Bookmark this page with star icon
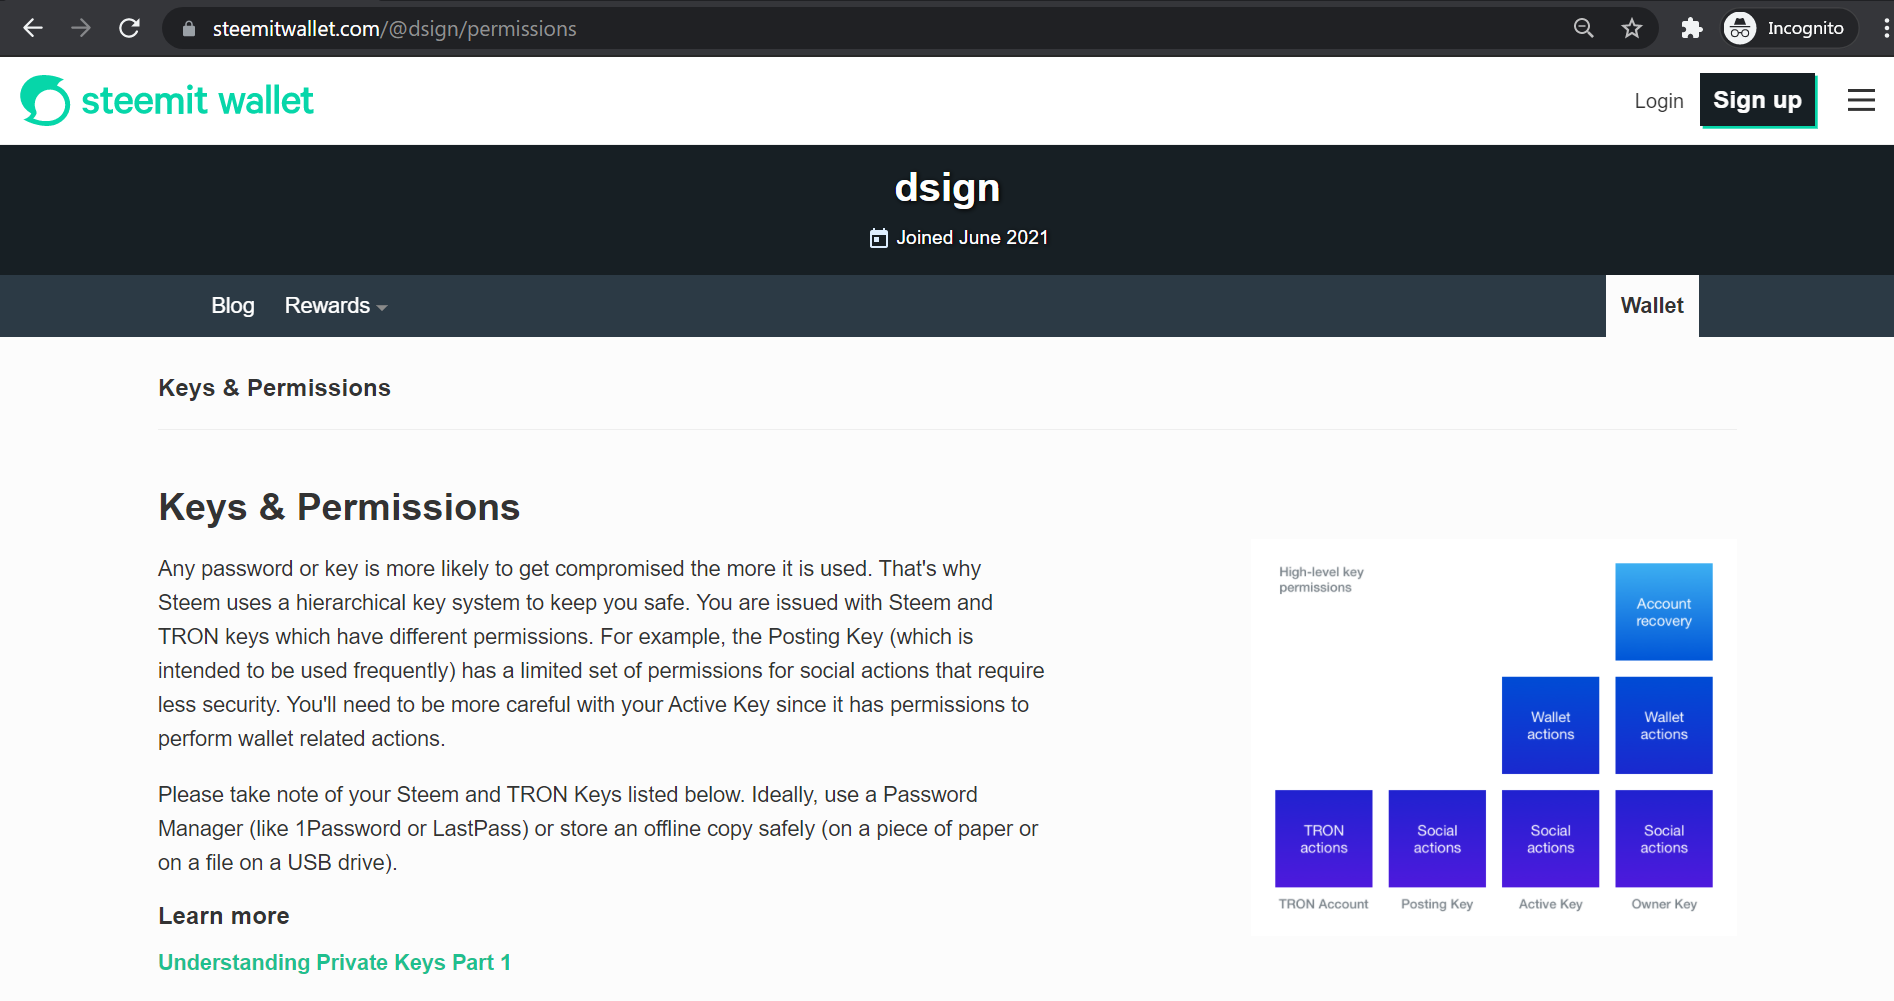1894x1001 pixels. (1632, 28)
